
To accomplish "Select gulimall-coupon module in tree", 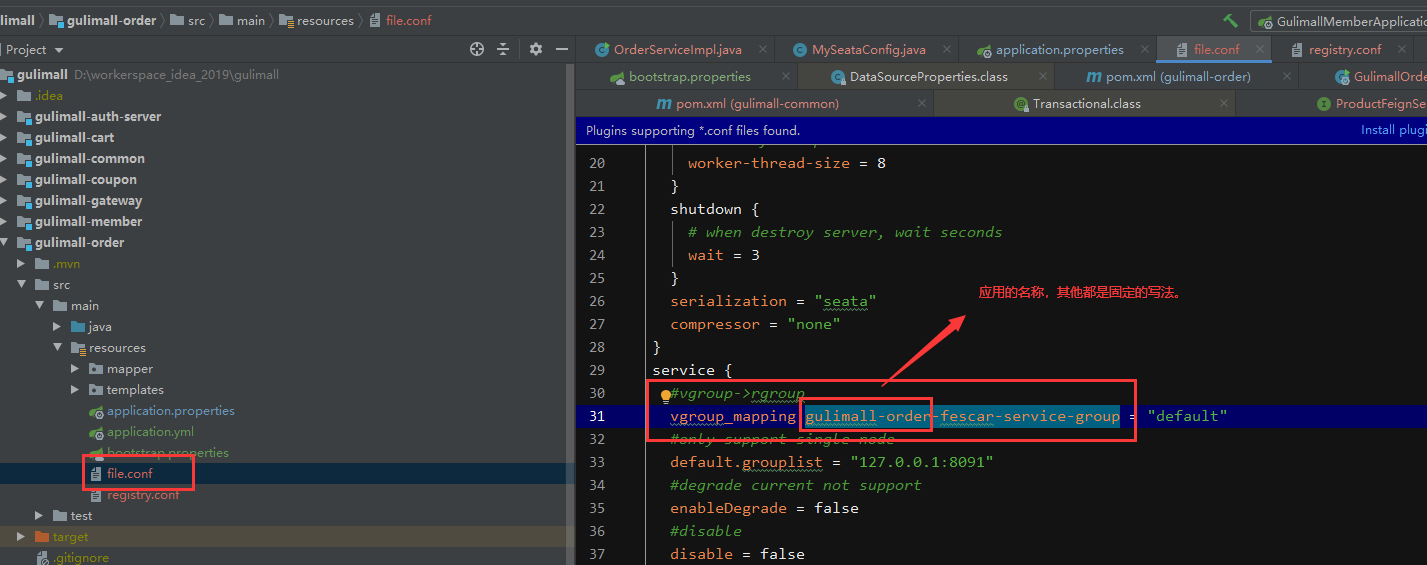I will (86, 180).
